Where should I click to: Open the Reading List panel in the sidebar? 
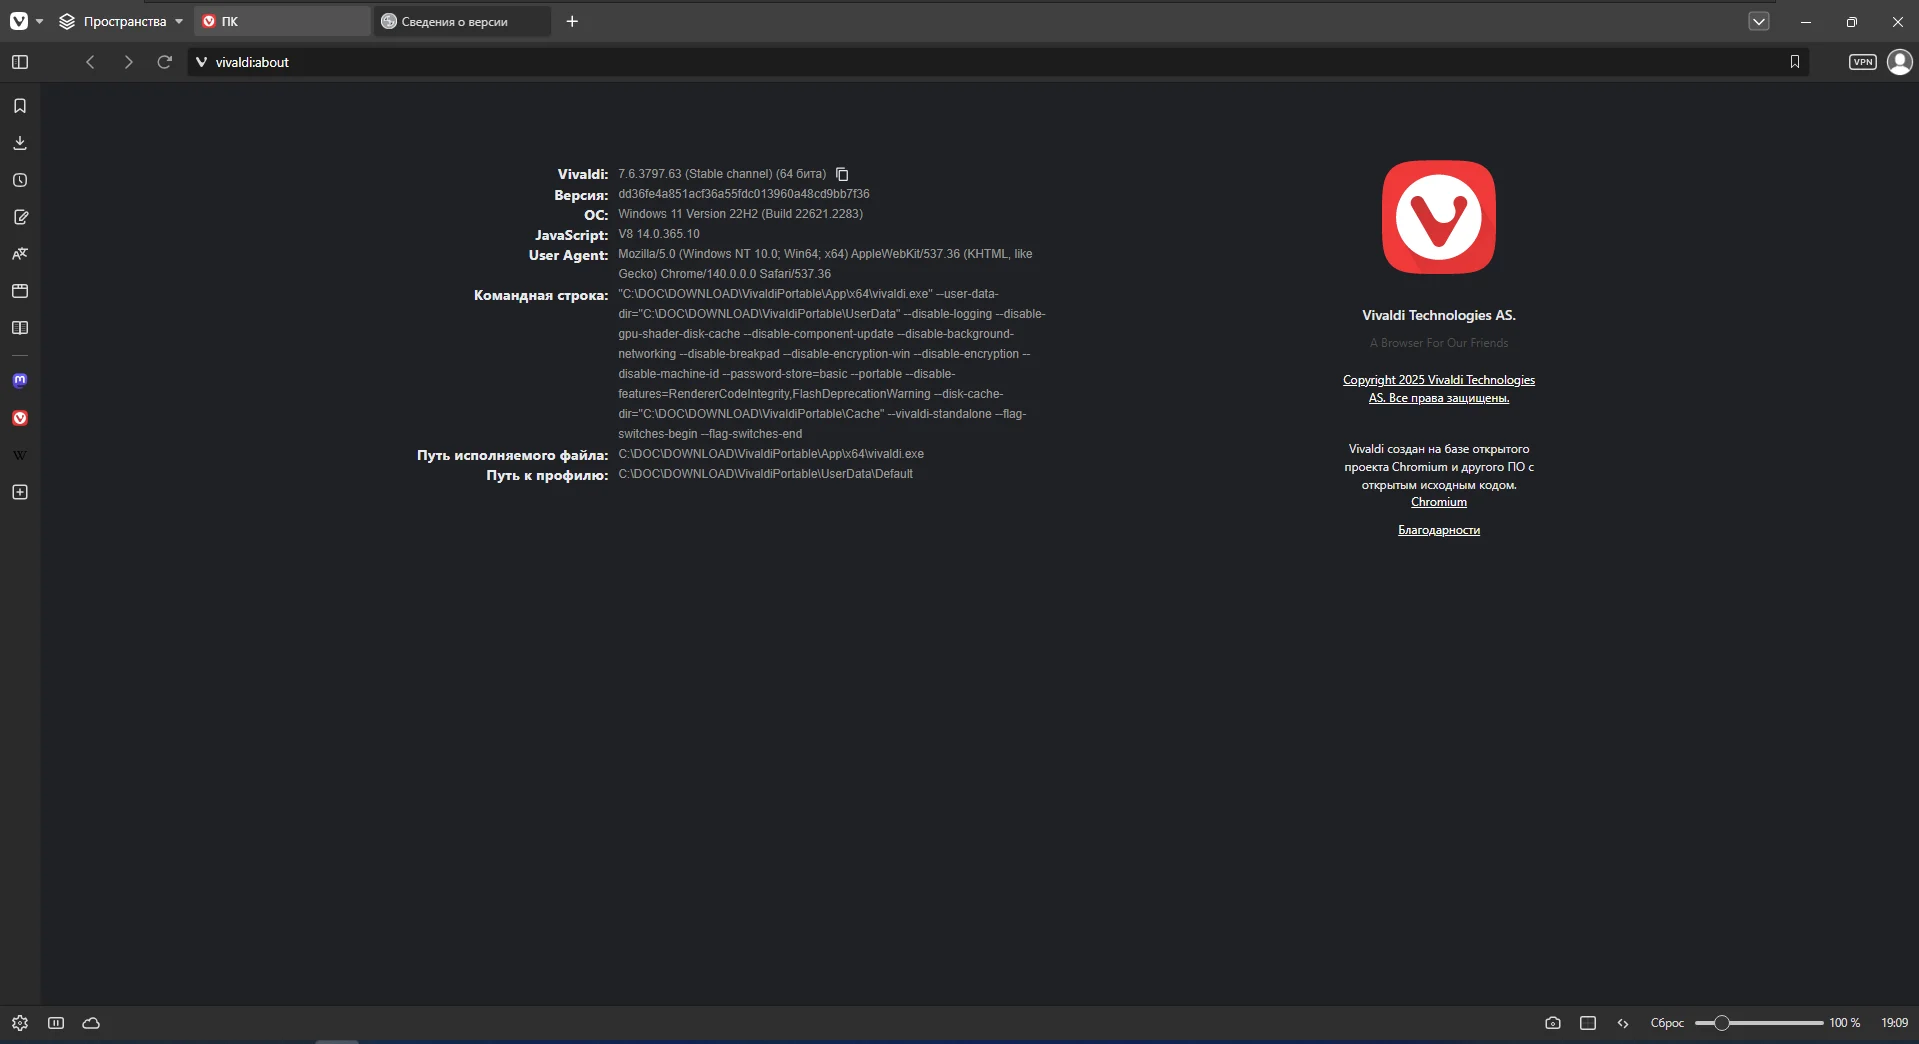click(20, 328)
